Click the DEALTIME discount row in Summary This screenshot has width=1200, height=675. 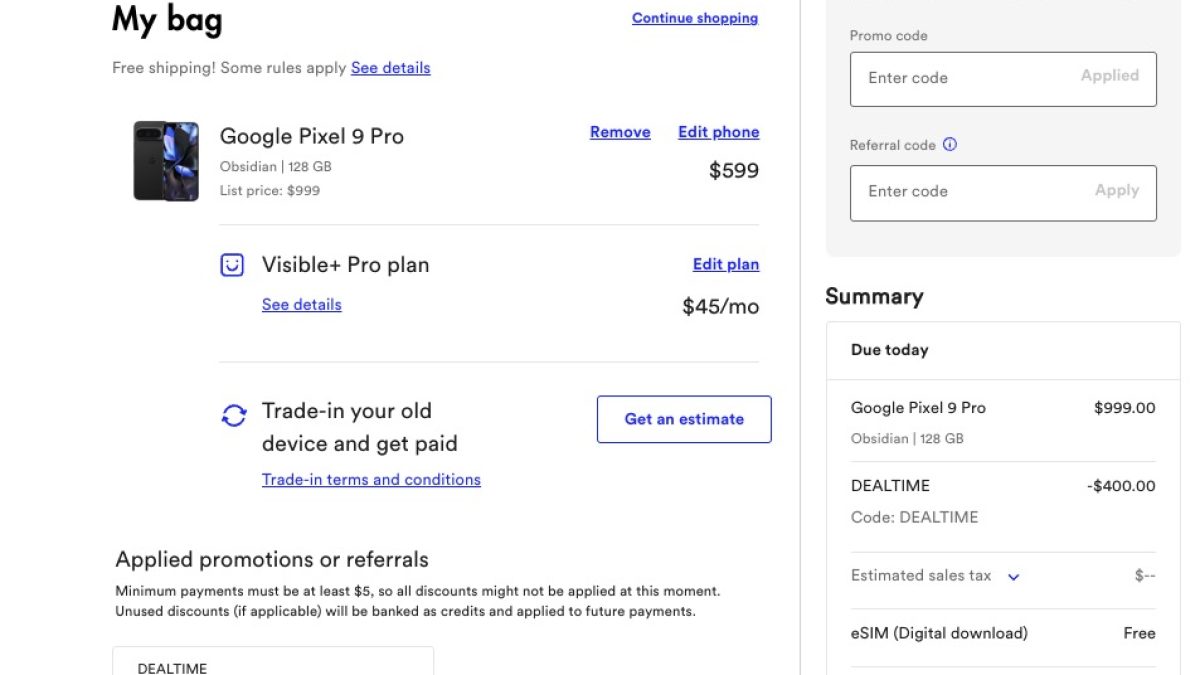click(x=1003, y=500)
